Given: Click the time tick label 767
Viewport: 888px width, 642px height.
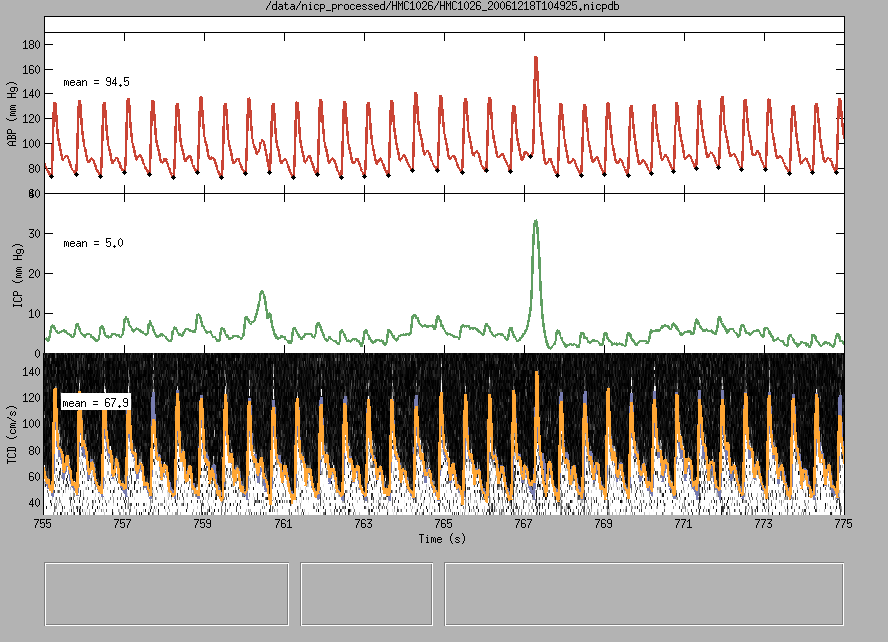Looking at the screenshot, I should click(523, 524).
